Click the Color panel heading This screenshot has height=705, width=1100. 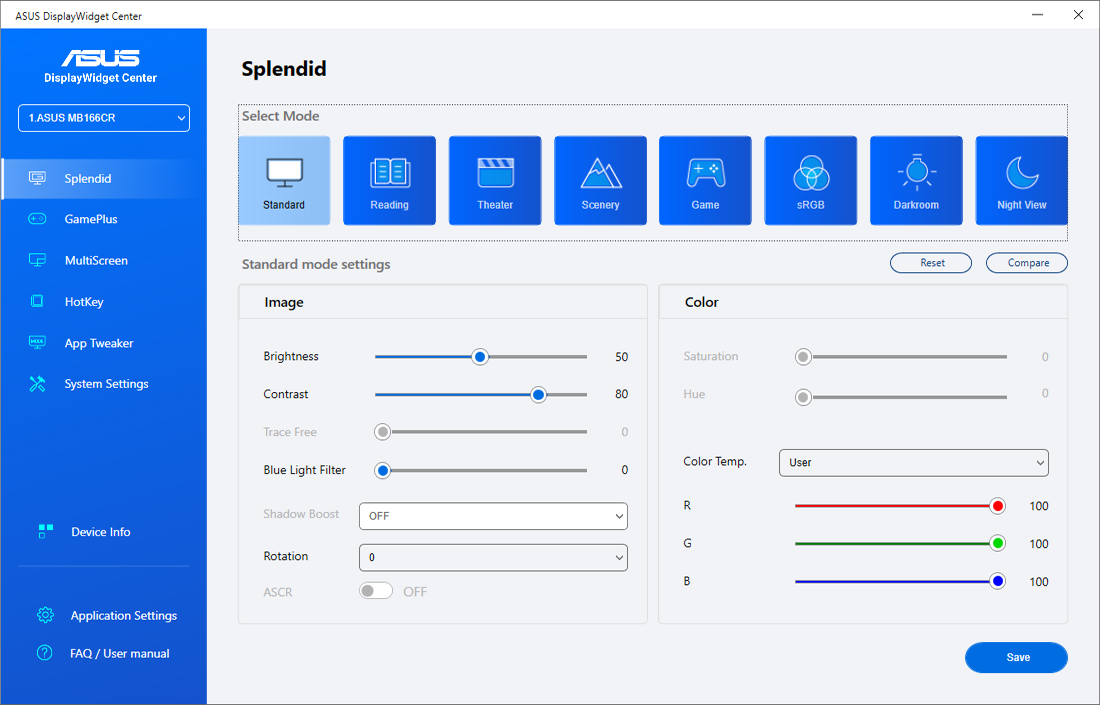(702, 302)
